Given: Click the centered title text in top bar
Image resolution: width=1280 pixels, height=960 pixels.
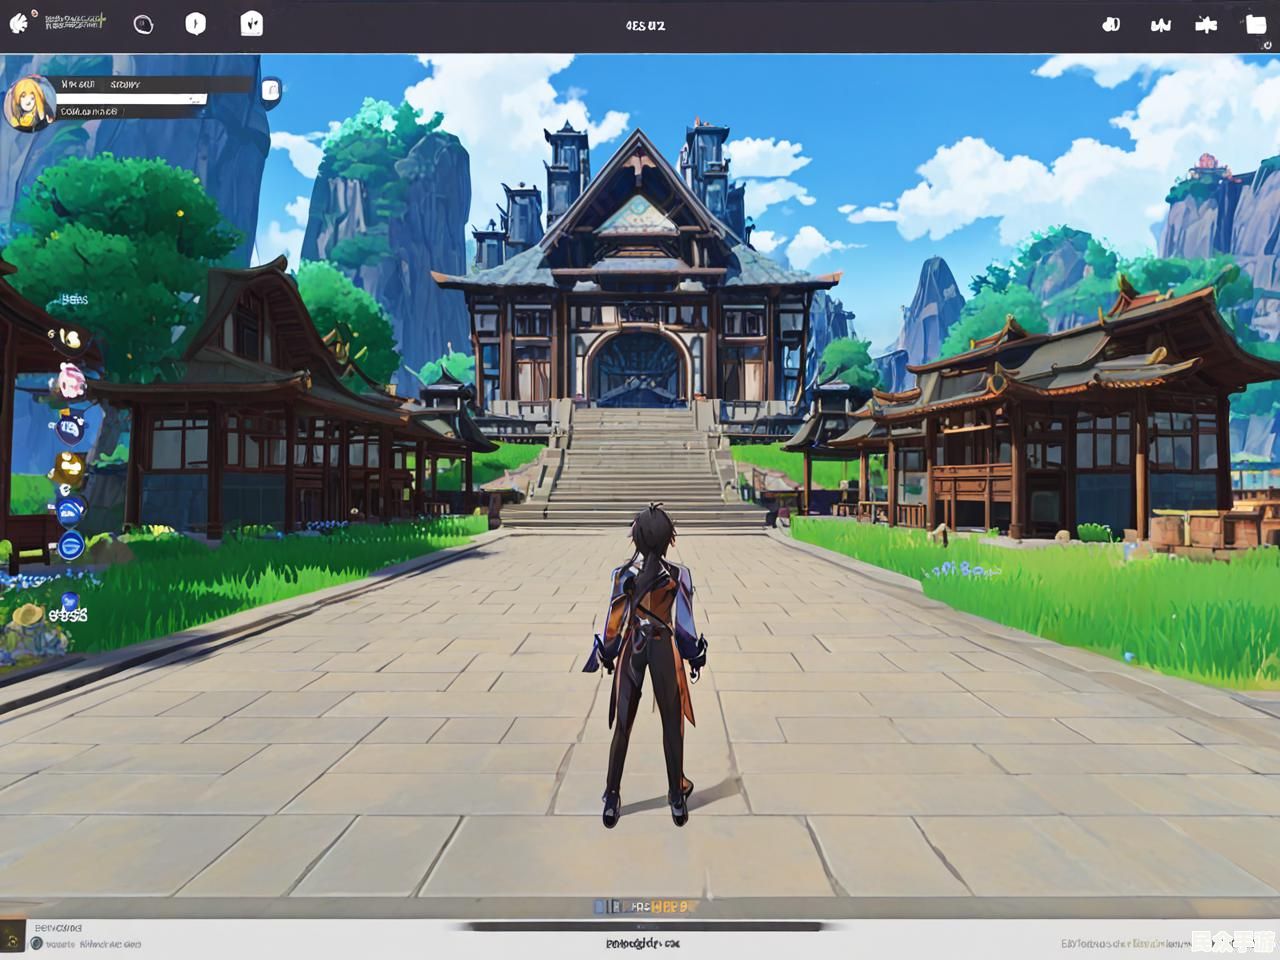Looking at the screenshot, I should tap(645, 25).
